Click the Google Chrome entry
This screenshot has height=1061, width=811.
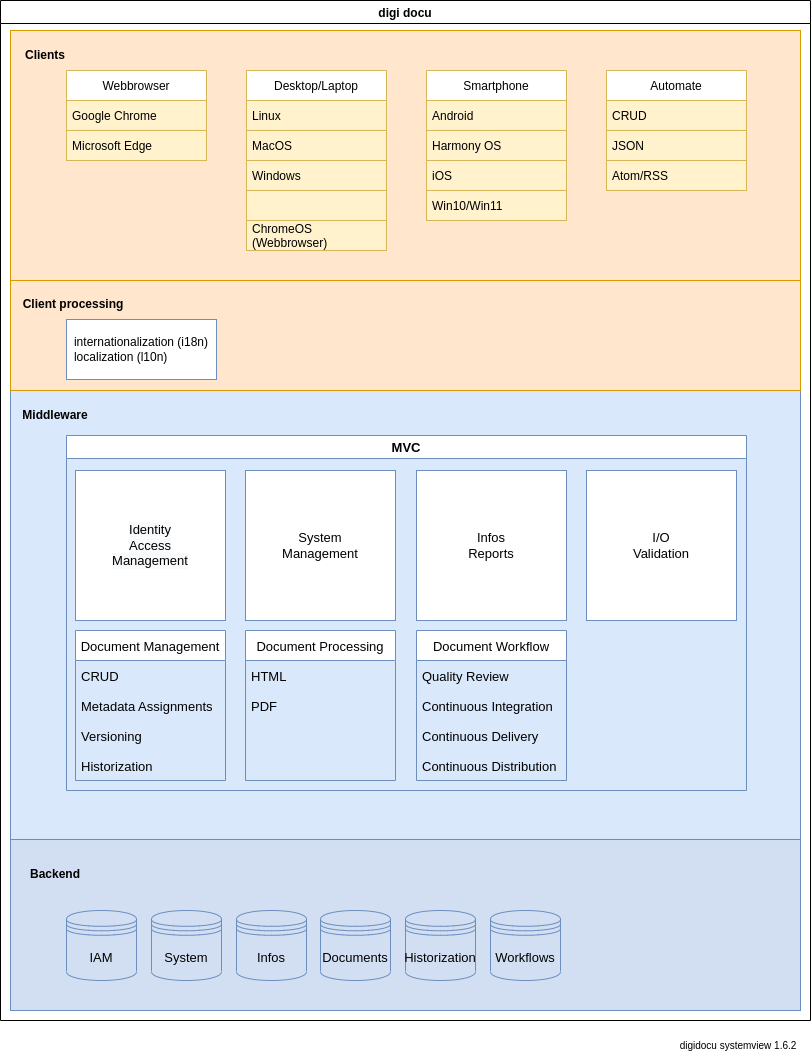coord(113,116)
